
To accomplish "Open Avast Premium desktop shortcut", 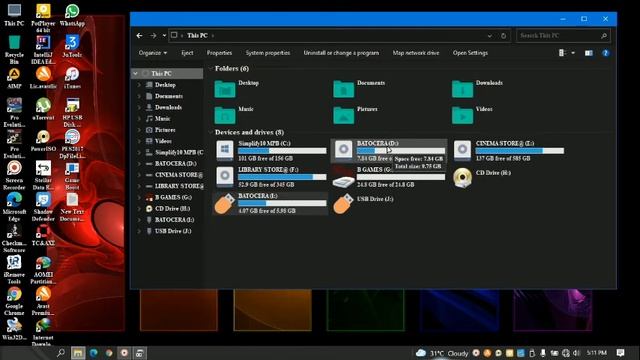I will [43, 301].
